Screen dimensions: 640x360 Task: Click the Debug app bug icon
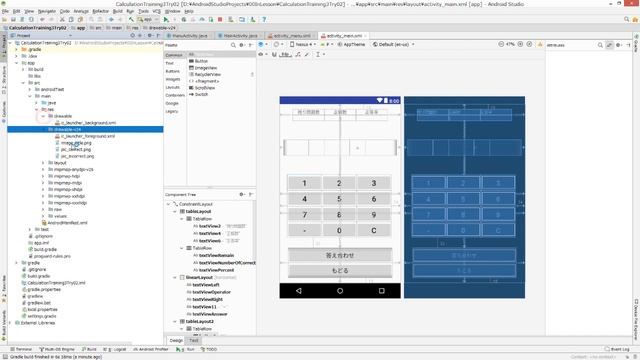tap(184, 19)
